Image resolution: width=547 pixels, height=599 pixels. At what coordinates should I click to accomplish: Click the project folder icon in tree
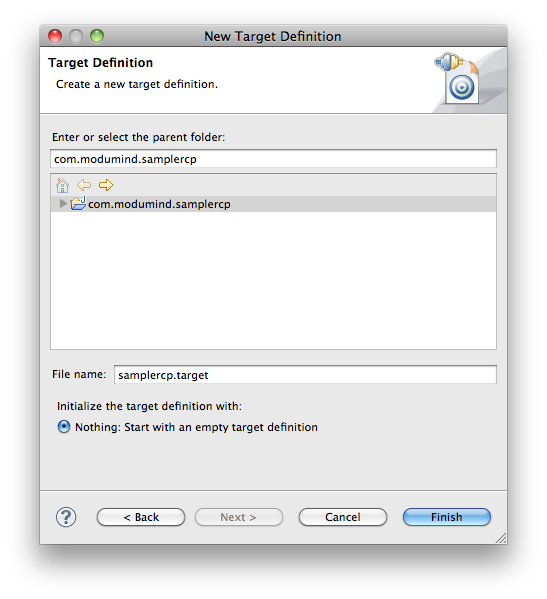[78, 203]
